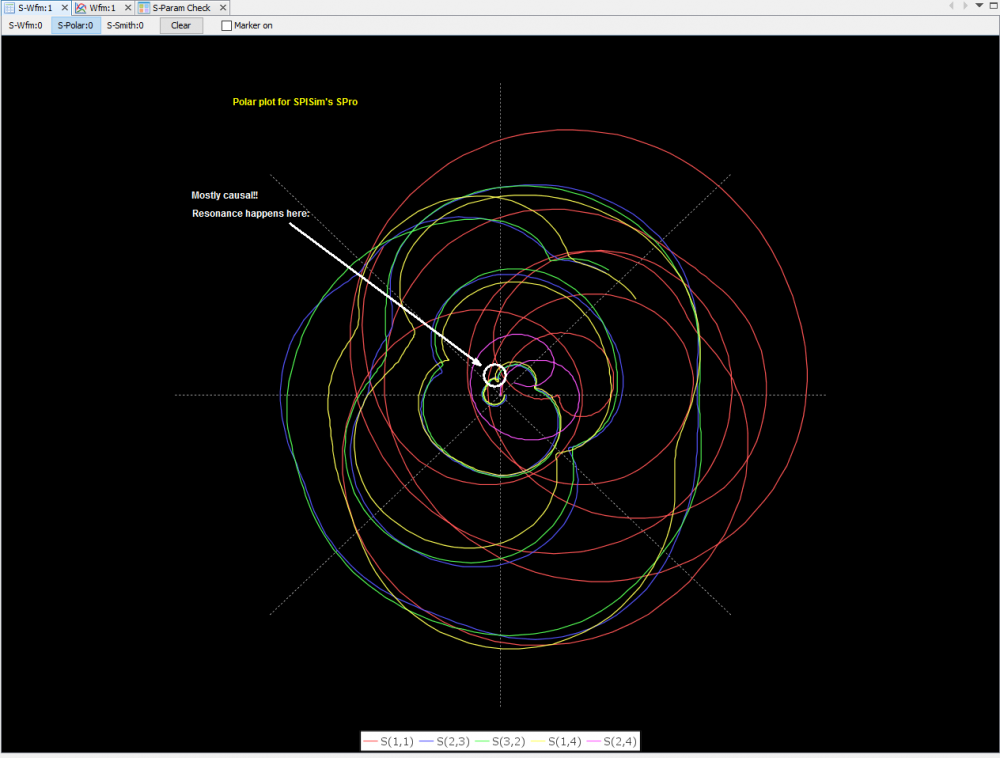
Task: Close the S-Wfm:1 tab
Action: coord(64,7)
